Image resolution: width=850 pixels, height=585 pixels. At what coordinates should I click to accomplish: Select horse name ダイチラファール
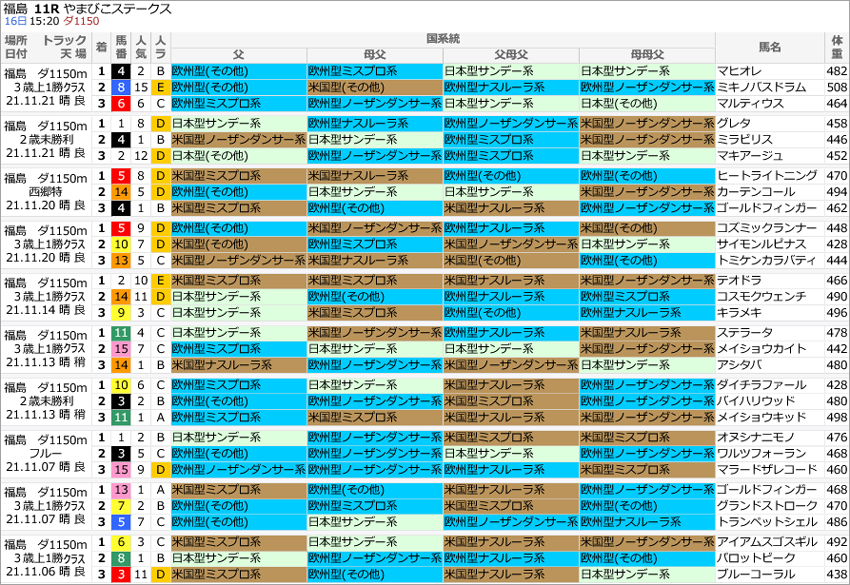coord(761,385)
